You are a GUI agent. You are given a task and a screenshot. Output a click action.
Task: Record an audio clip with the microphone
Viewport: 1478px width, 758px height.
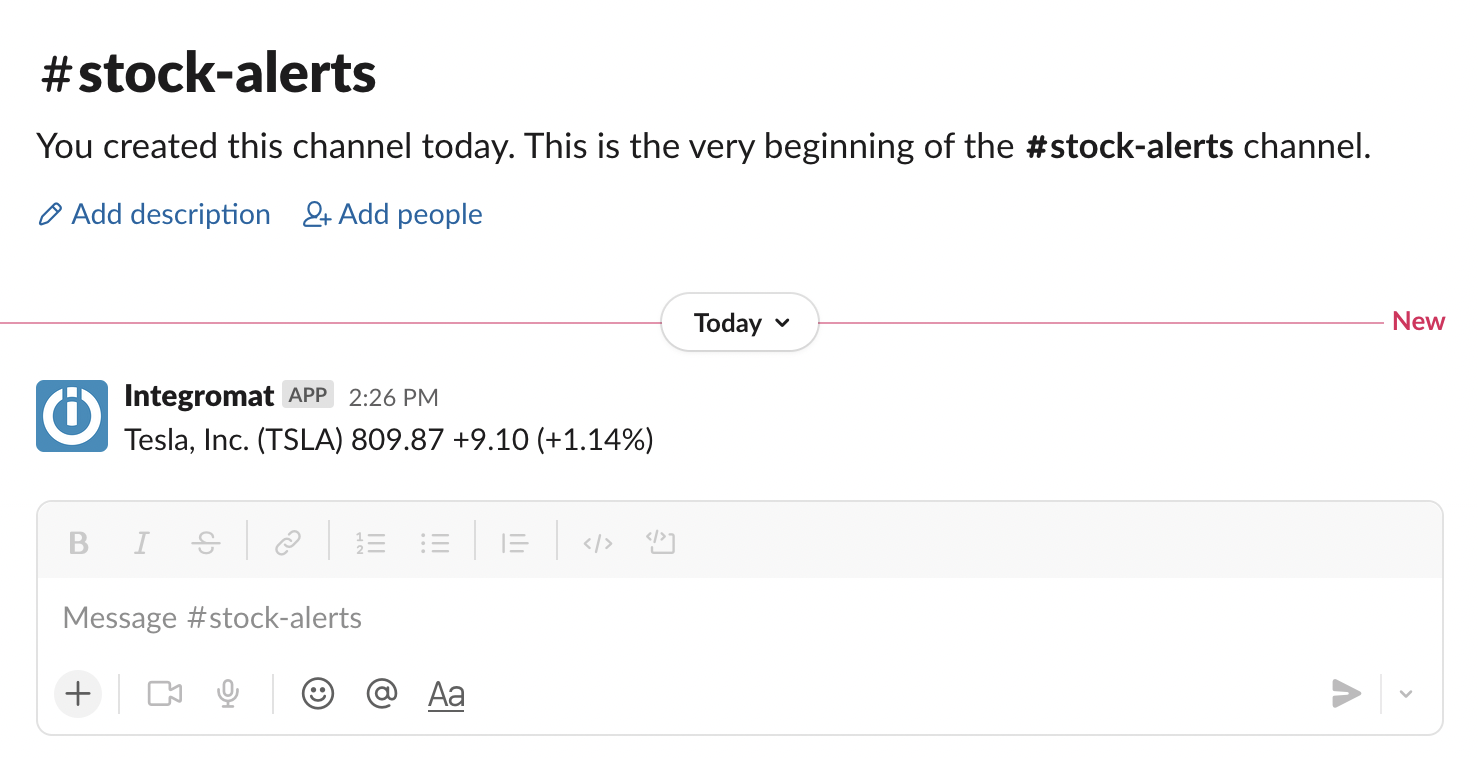coord(227,693)
